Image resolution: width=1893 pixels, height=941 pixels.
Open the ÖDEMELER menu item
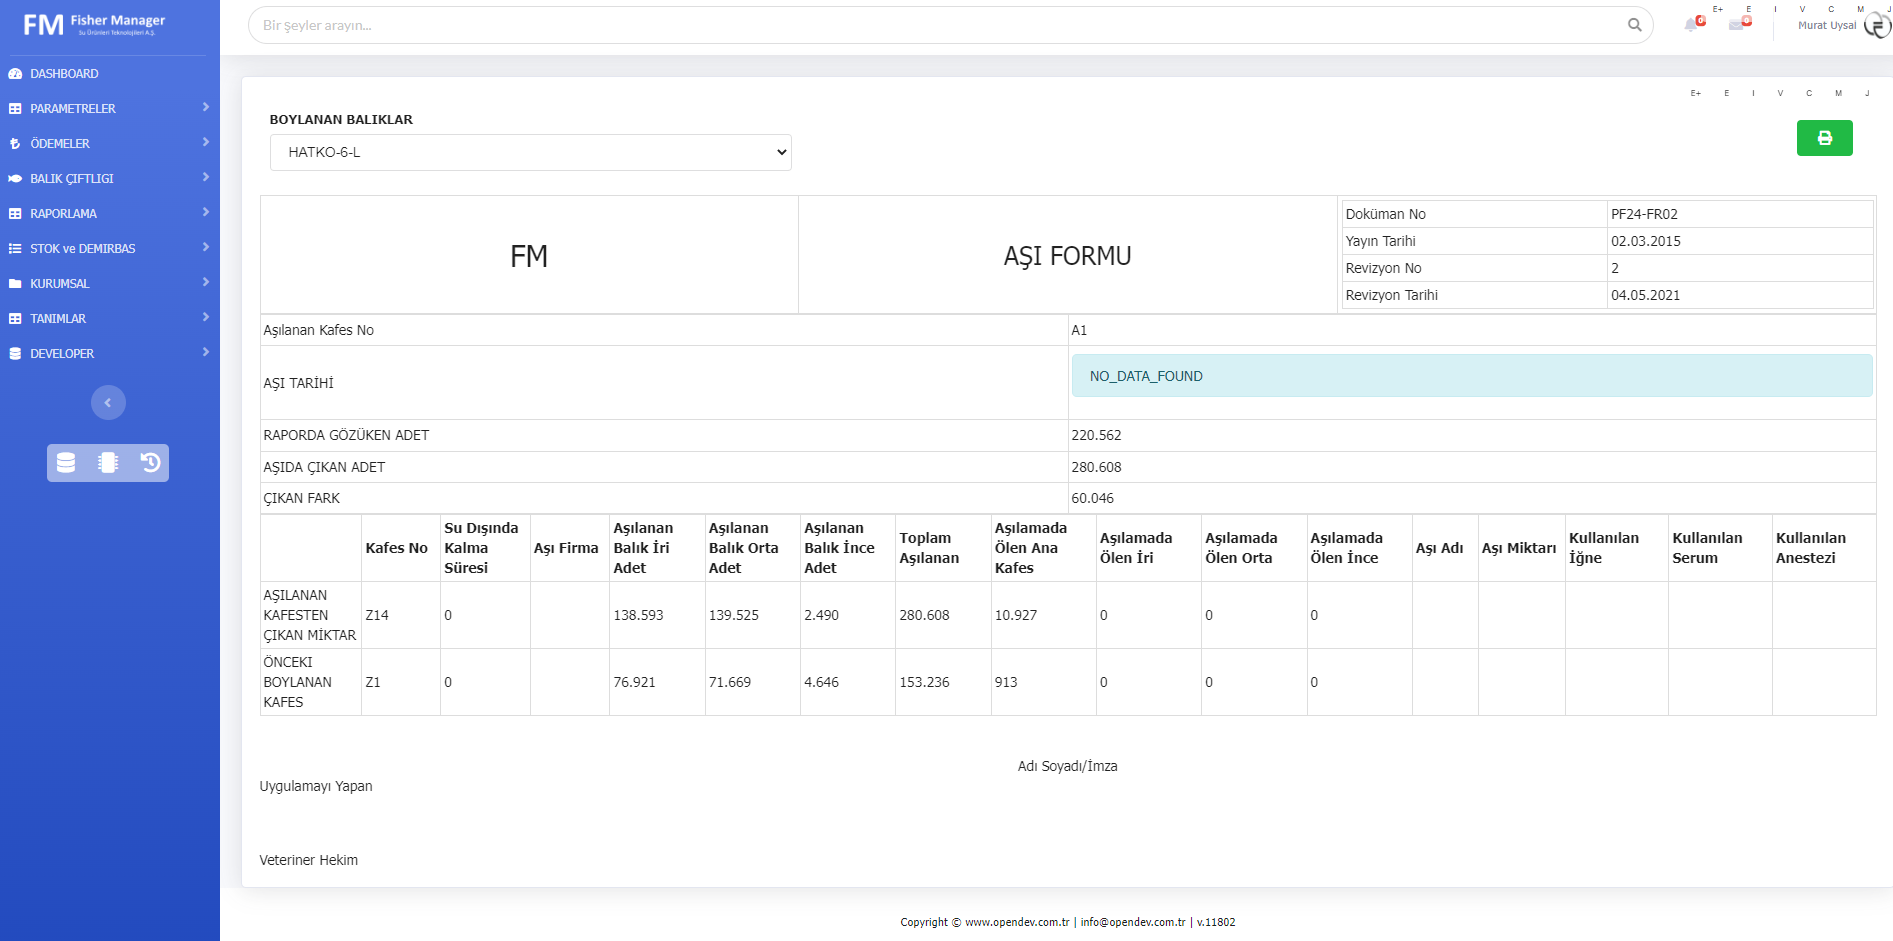coord(60,144)
